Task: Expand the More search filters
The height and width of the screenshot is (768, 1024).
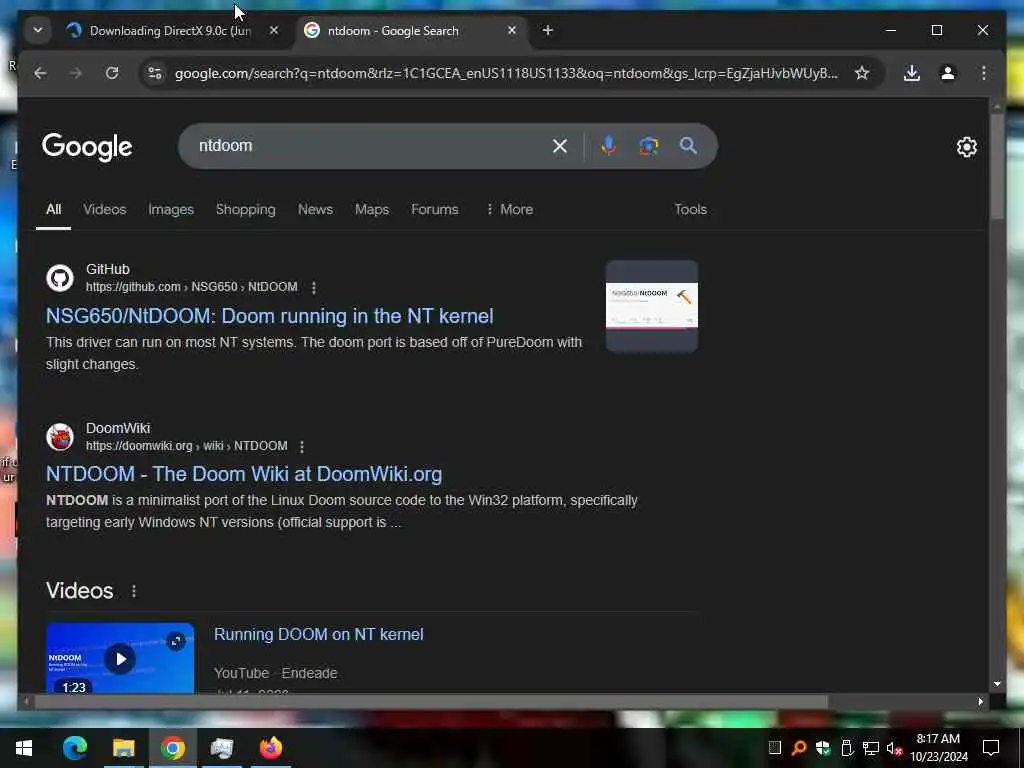Action: tap(509, 210)
